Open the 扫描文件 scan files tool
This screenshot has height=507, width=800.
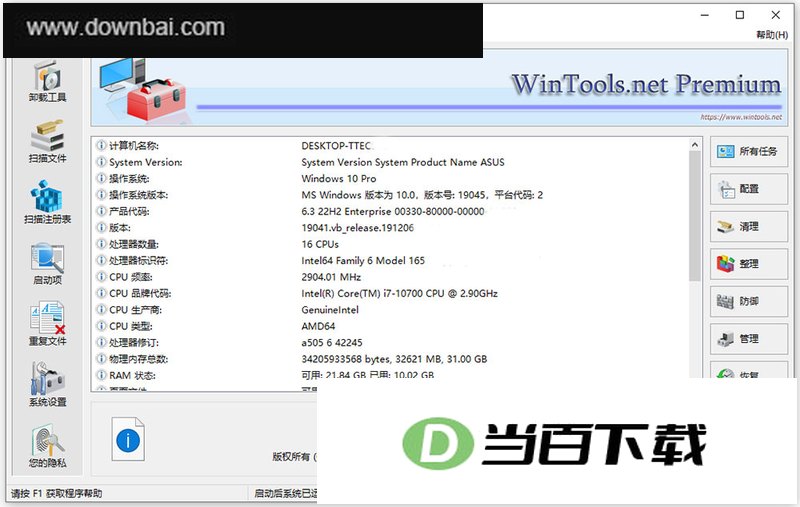(47, 142)
